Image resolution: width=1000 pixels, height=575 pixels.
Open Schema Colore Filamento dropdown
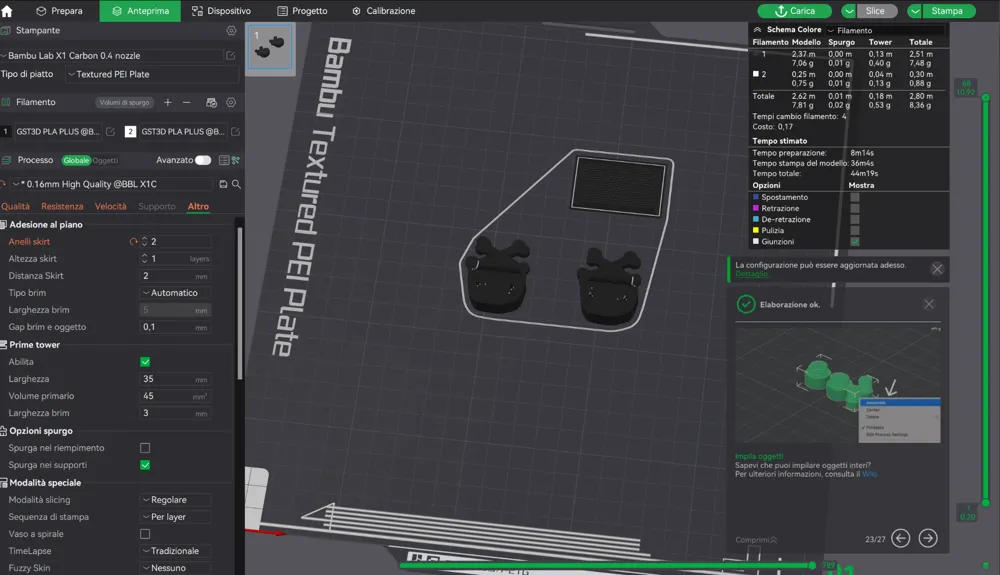click(886, 30)
